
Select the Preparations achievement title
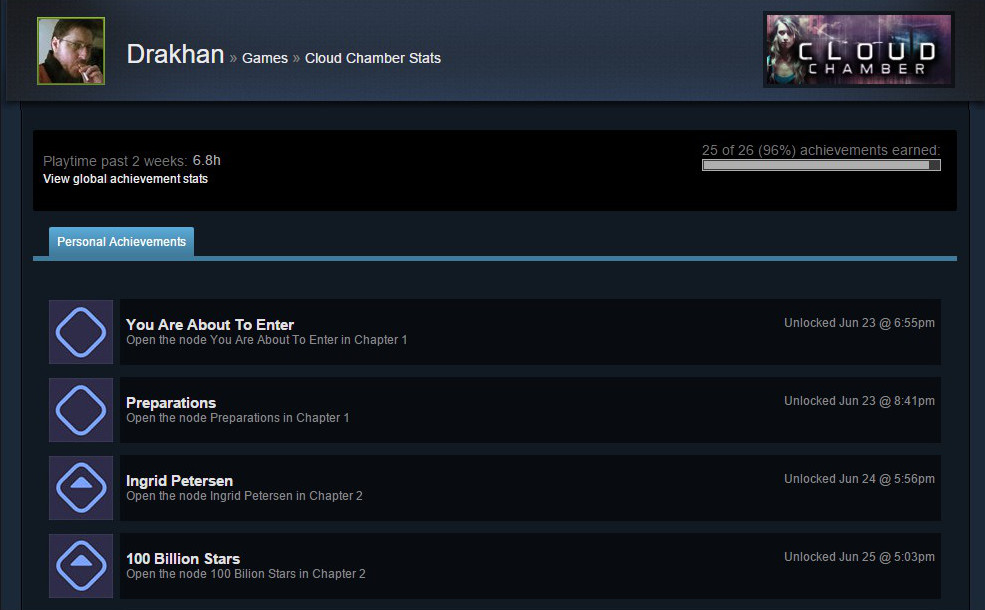point(171,403)
